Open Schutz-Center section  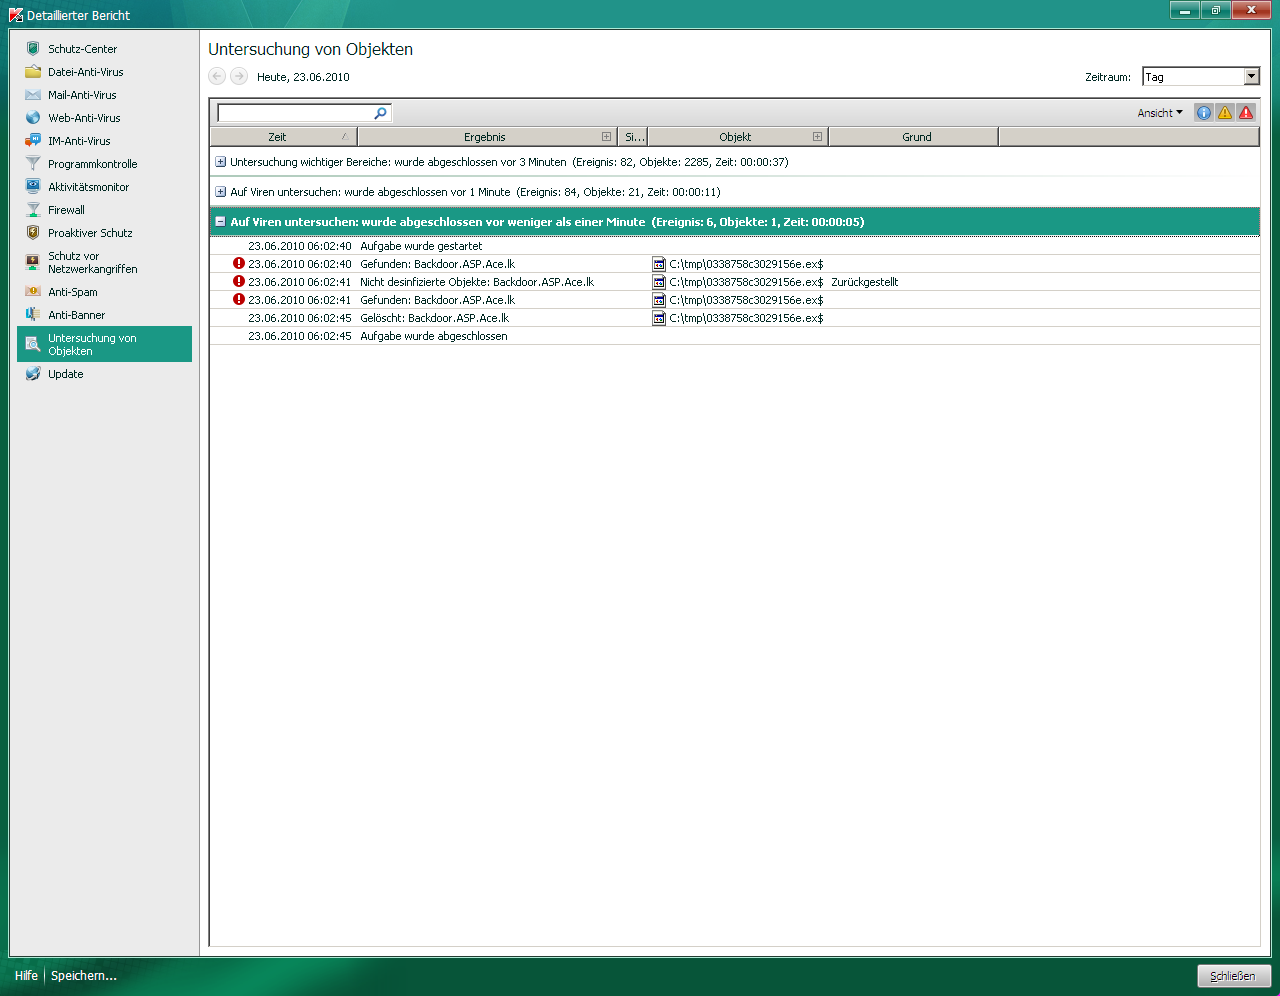tap(83, 49)
